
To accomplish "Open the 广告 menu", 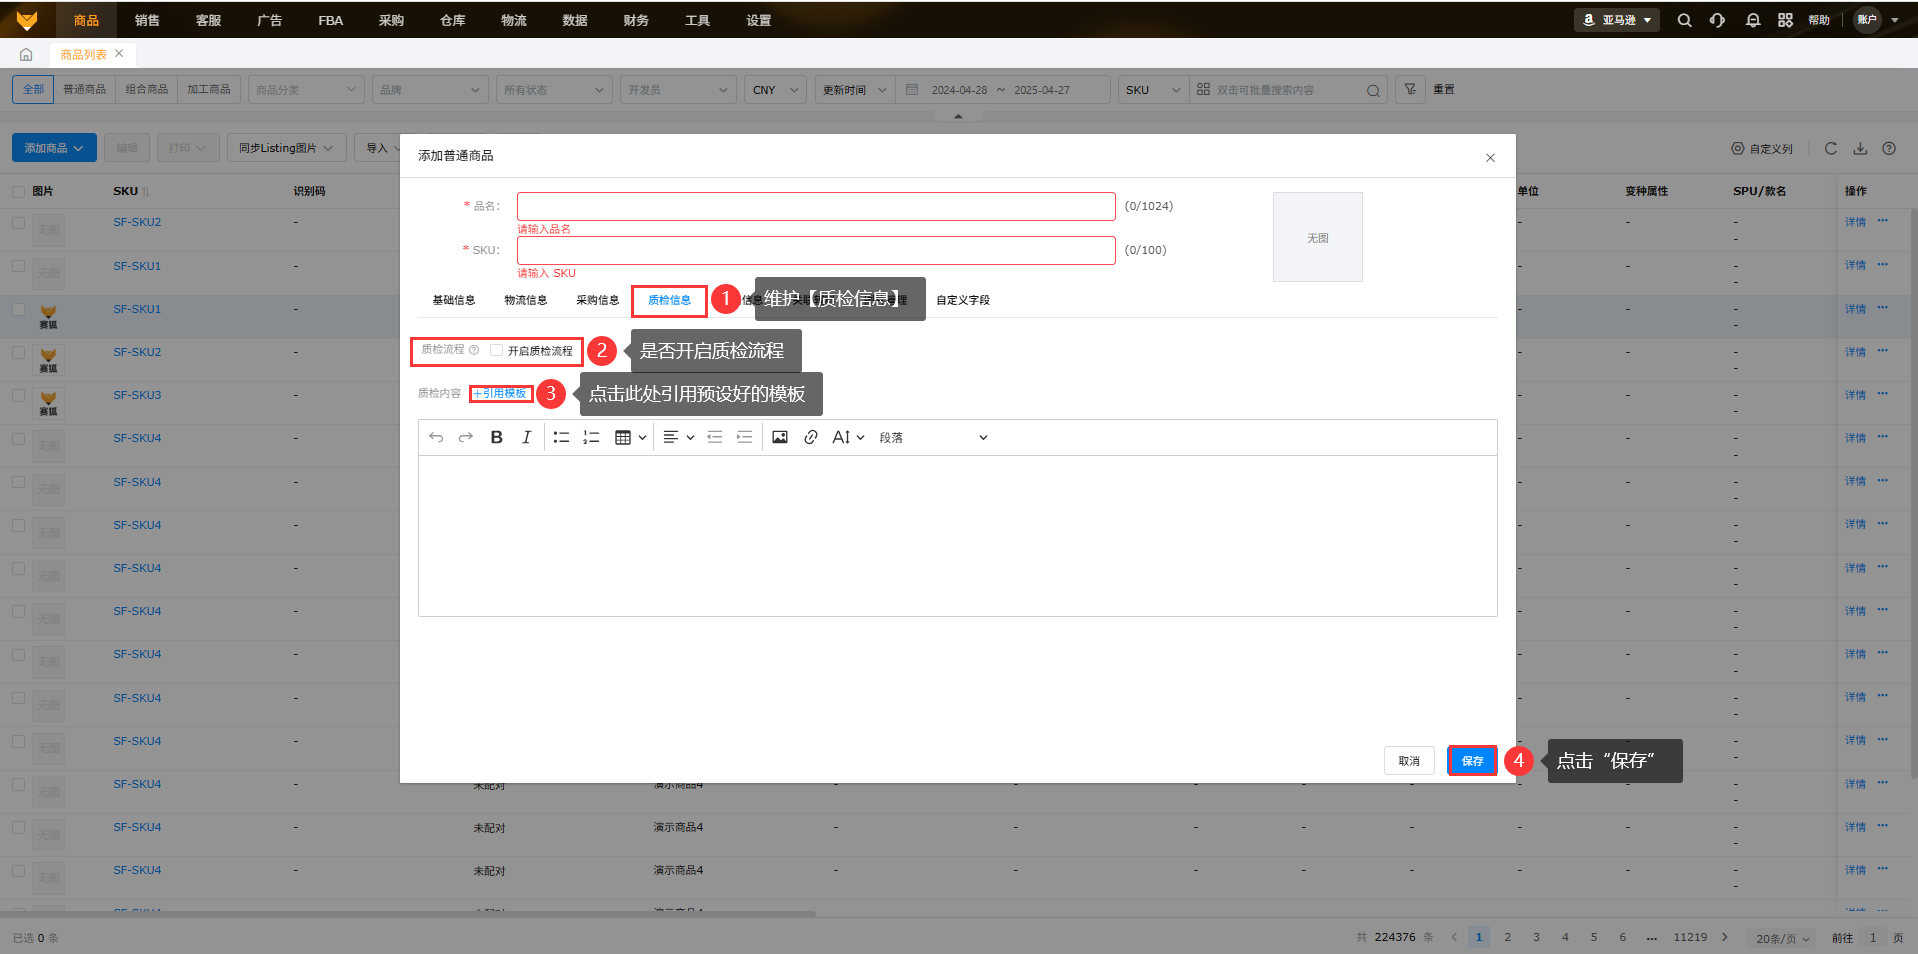I will (x=269, y=20).
